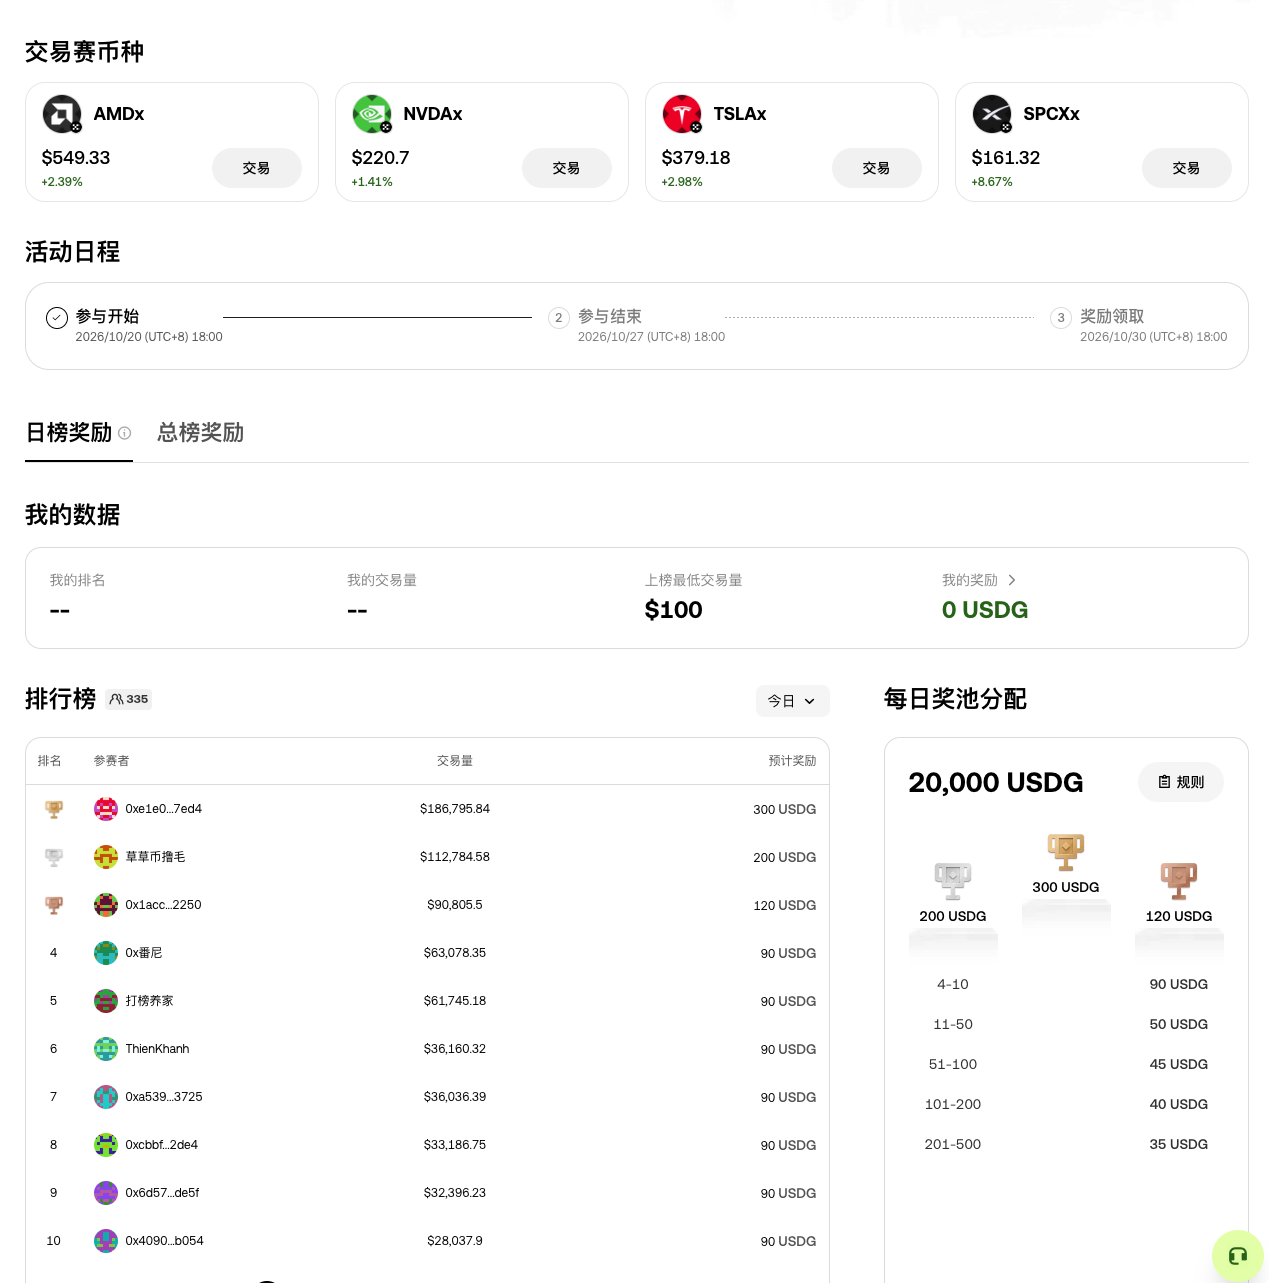This screenshot has height=1283, width=1269.
Task: Click avatar of ThienKhanh
Action: tap(106, 1049)
